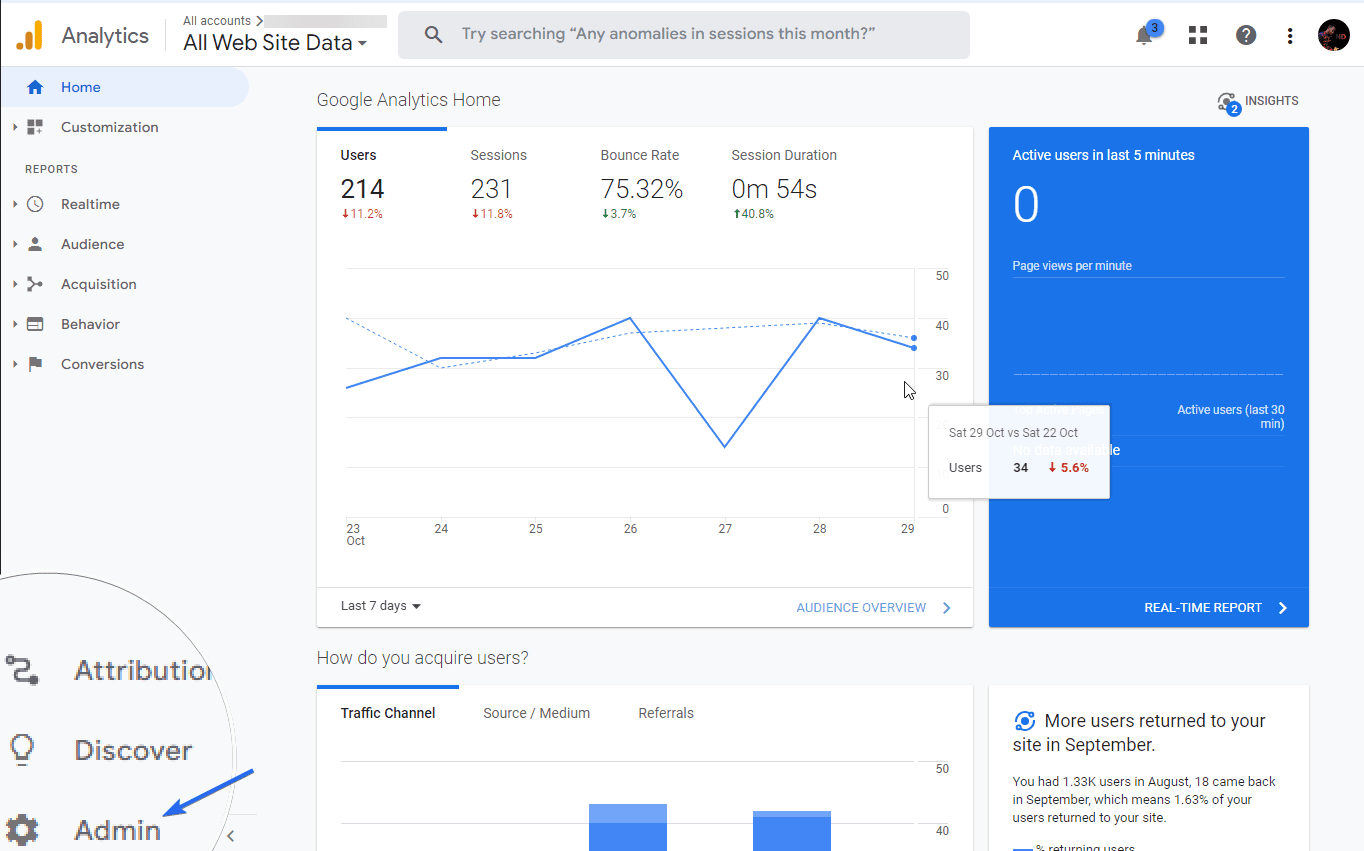Open the Google apps grid icon
This screenshot has height=851, width=1364.
pyautogui.click(x=1198, y=35)
